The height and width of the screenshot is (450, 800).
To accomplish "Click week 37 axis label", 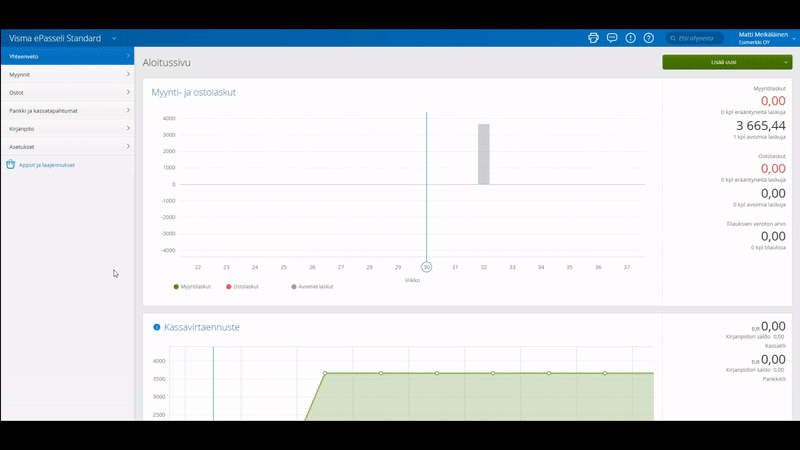I will tap(627, 267).
